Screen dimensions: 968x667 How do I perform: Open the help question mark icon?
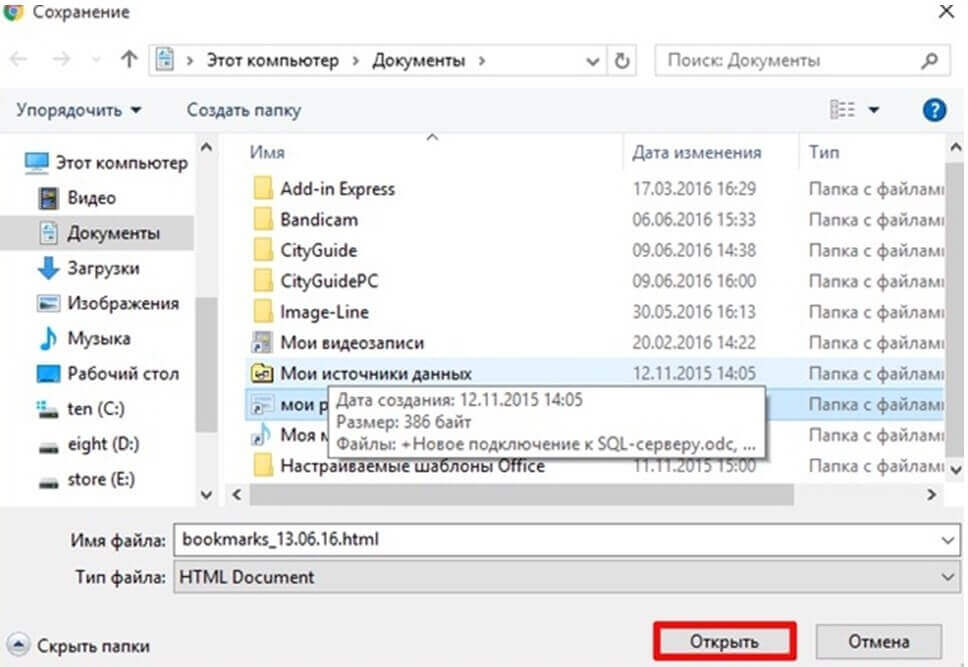click(x=934, y=110)
